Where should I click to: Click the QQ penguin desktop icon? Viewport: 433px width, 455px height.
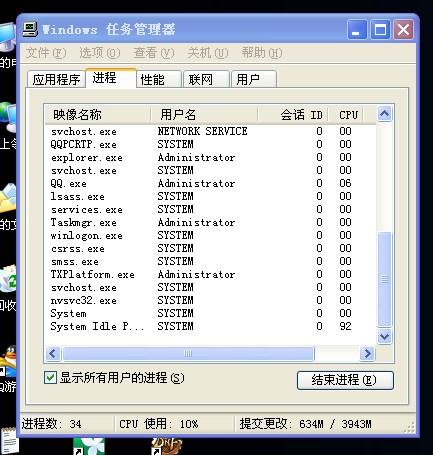pos(8,362)
